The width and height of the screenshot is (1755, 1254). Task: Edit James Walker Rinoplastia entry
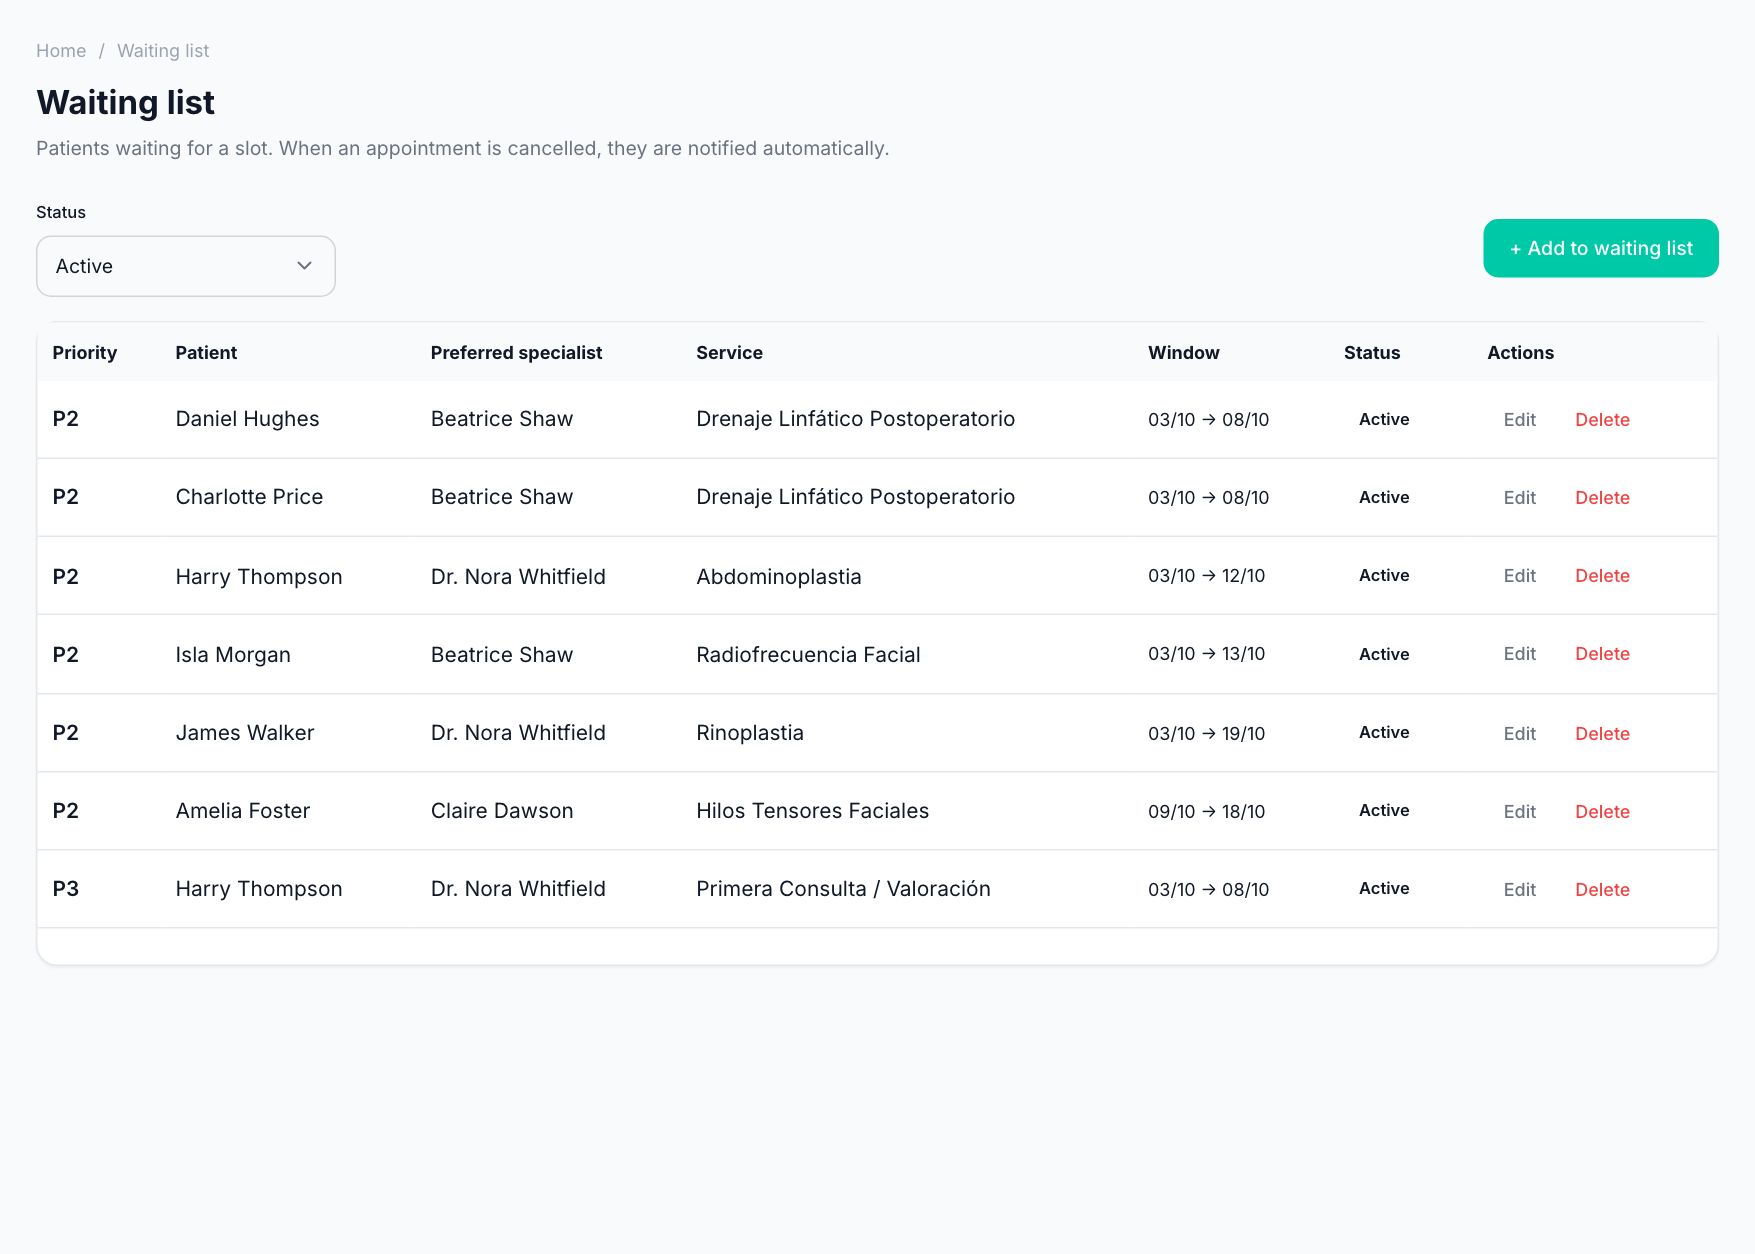pos(1519,734)
